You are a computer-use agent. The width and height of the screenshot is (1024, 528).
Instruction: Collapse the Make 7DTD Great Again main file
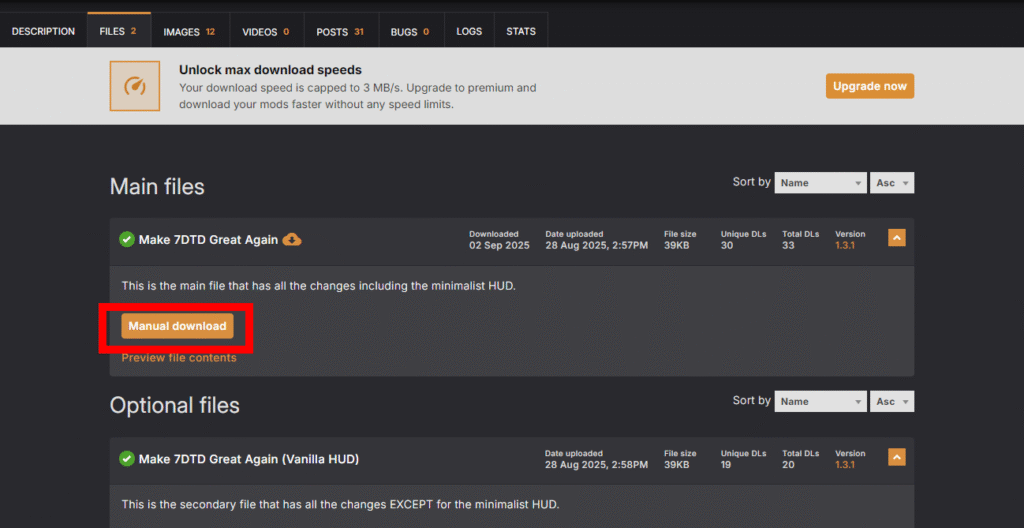897,238
